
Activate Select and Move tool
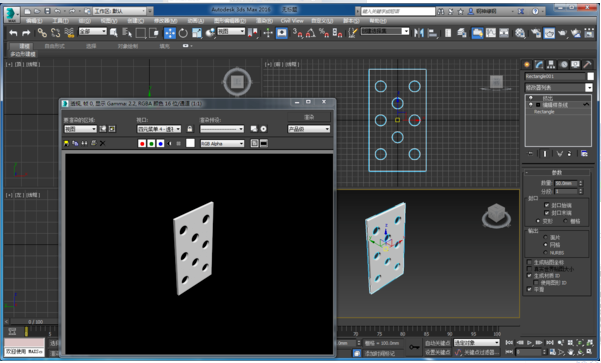[170, 33]
